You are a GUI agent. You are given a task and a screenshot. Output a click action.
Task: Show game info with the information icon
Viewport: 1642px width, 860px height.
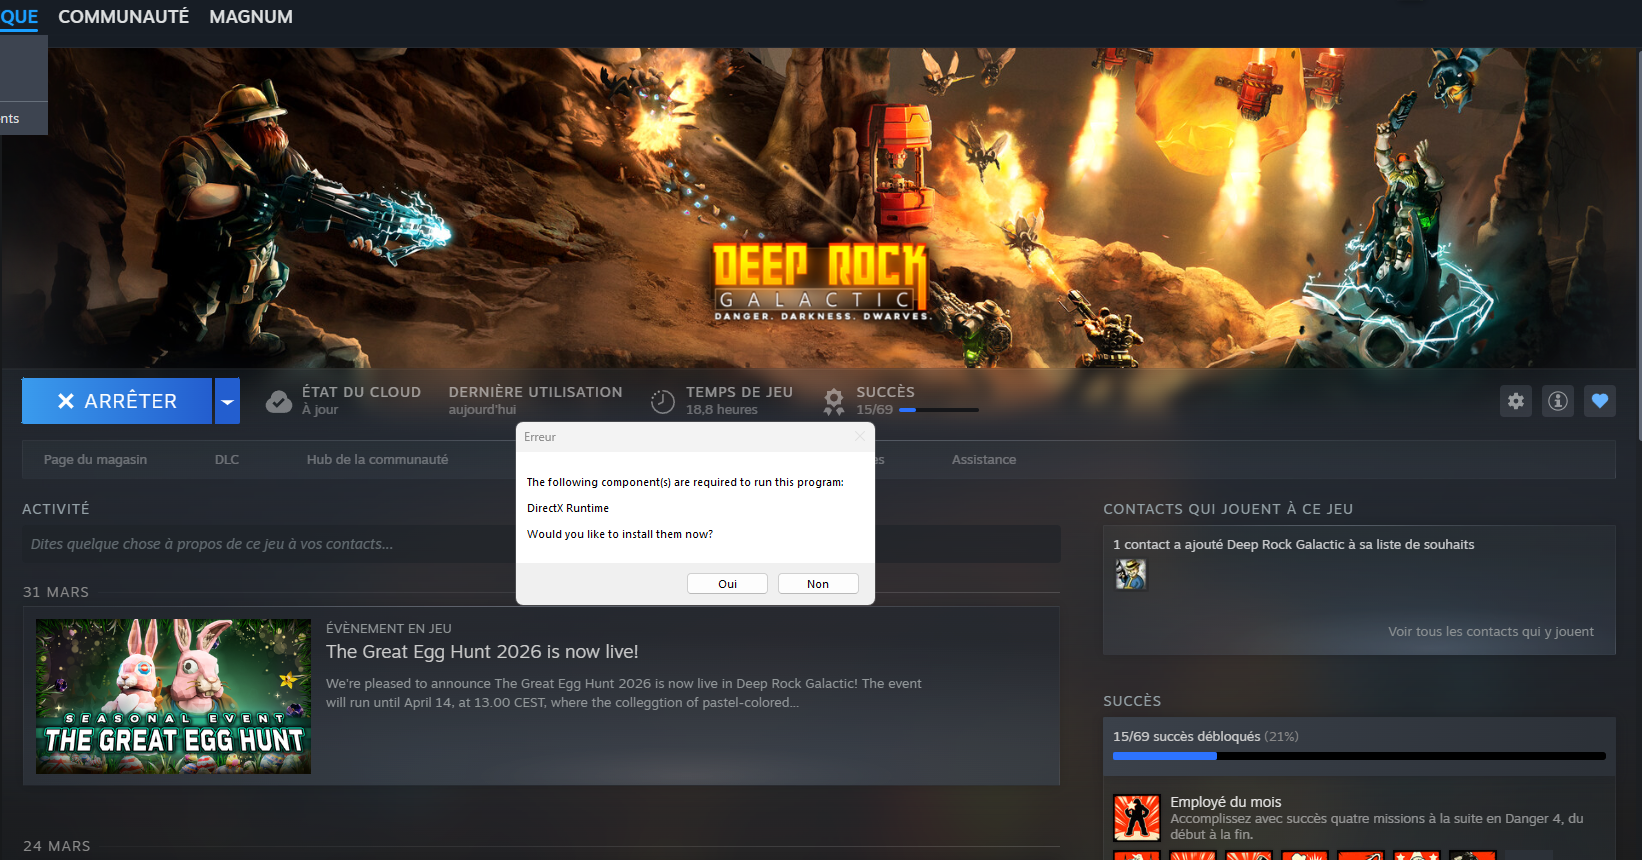tap(1558, 401)
